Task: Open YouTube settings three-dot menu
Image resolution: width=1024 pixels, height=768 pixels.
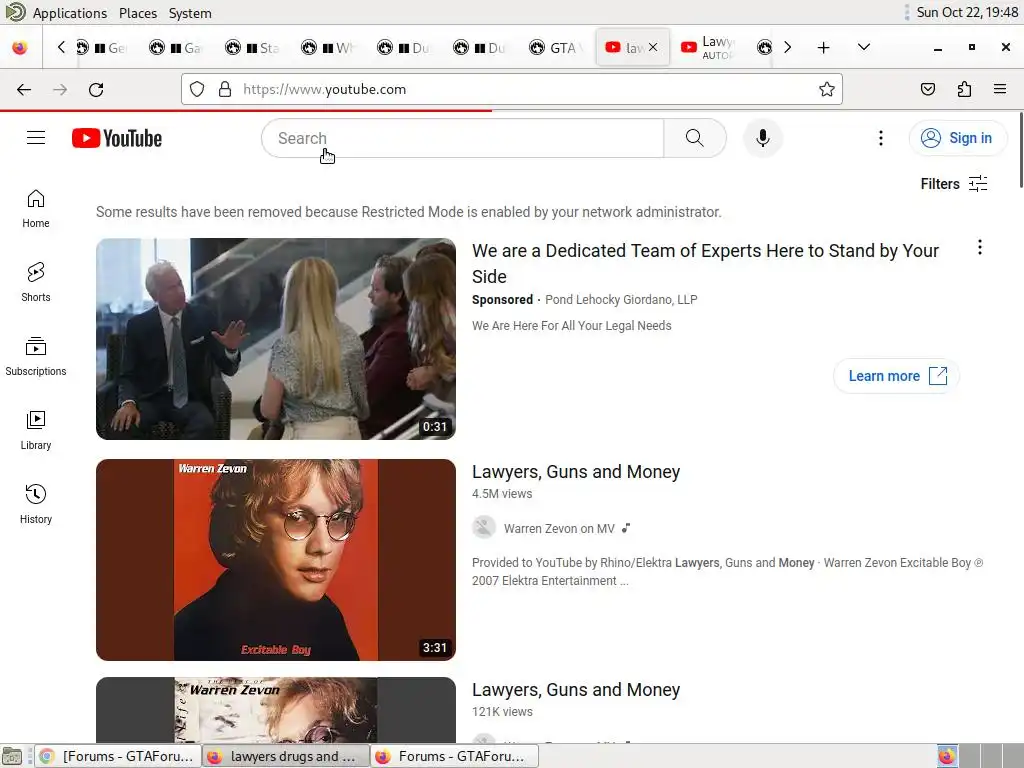Action: tap(880, 138)
